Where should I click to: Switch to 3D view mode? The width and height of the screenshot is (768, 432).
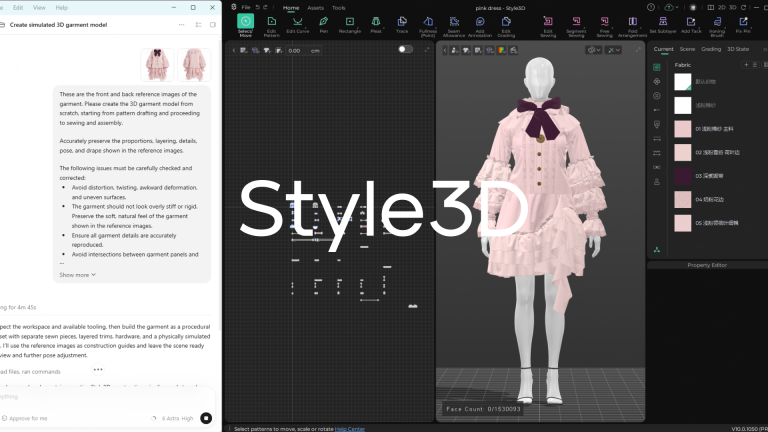pos(733,7)
